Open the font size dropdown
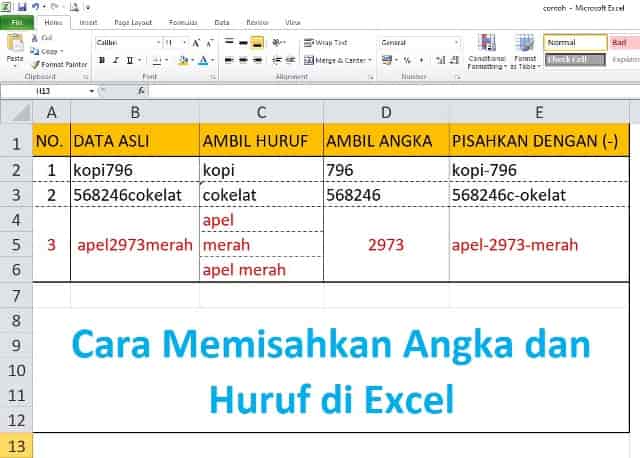 184,43
